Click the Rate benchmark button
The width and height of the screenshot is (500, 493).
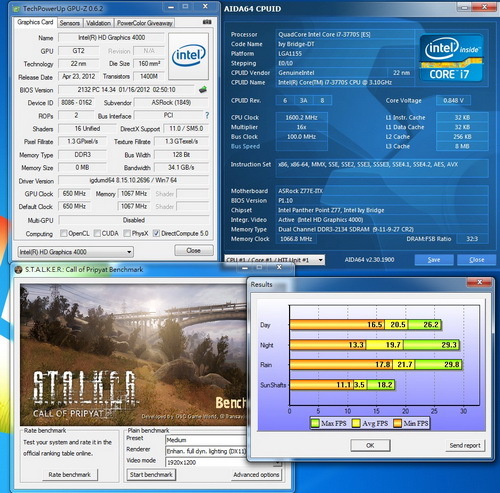coord(70,475)
